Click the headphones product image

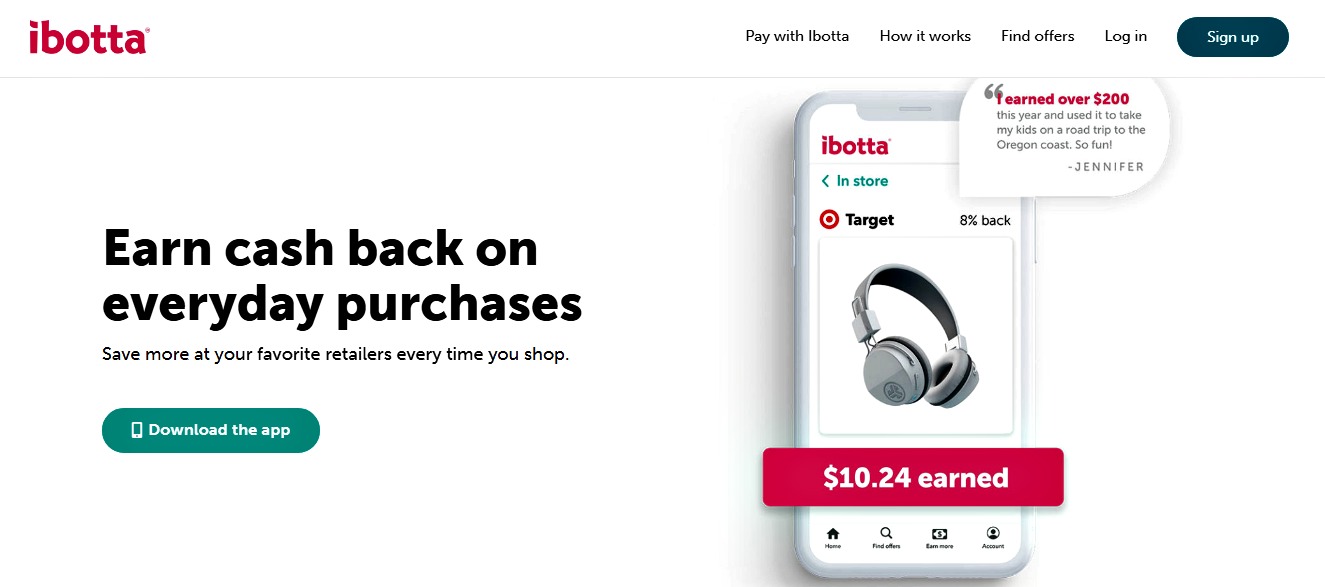point(915,335)
